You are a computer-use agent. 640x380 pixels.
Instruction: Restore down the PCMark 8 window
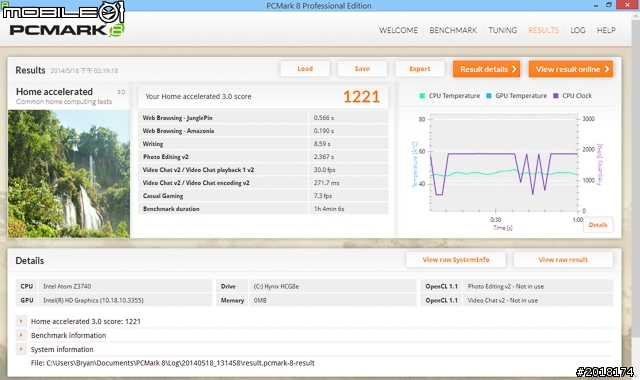pyautogui.click(x=609, y=5)
